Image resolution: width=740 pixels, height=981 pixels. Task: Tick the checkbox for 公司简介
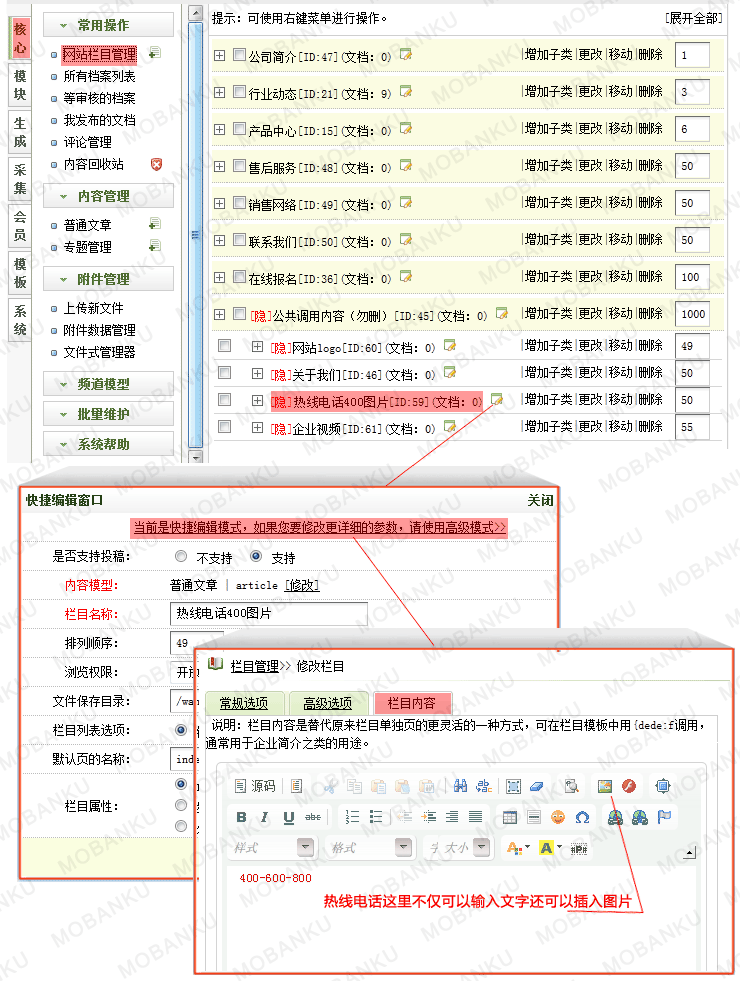239,54
